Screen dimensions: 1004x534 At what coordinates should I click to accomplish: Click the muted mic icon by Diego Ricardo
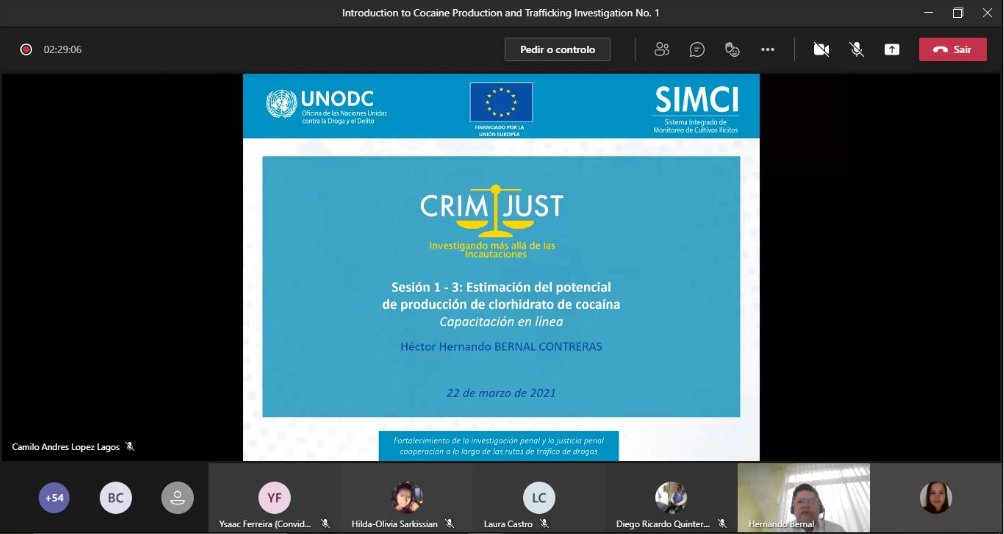(722, 524)
